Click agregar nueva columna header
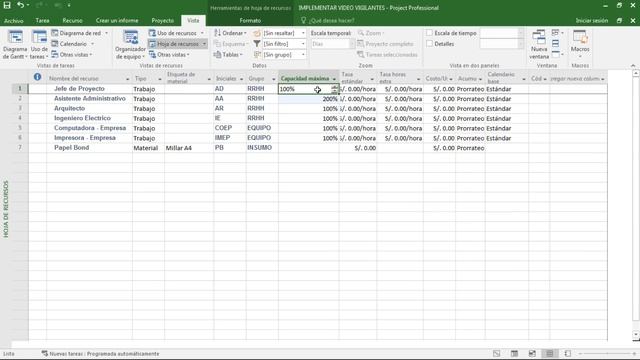640x360 pixels. pos(578,78)
